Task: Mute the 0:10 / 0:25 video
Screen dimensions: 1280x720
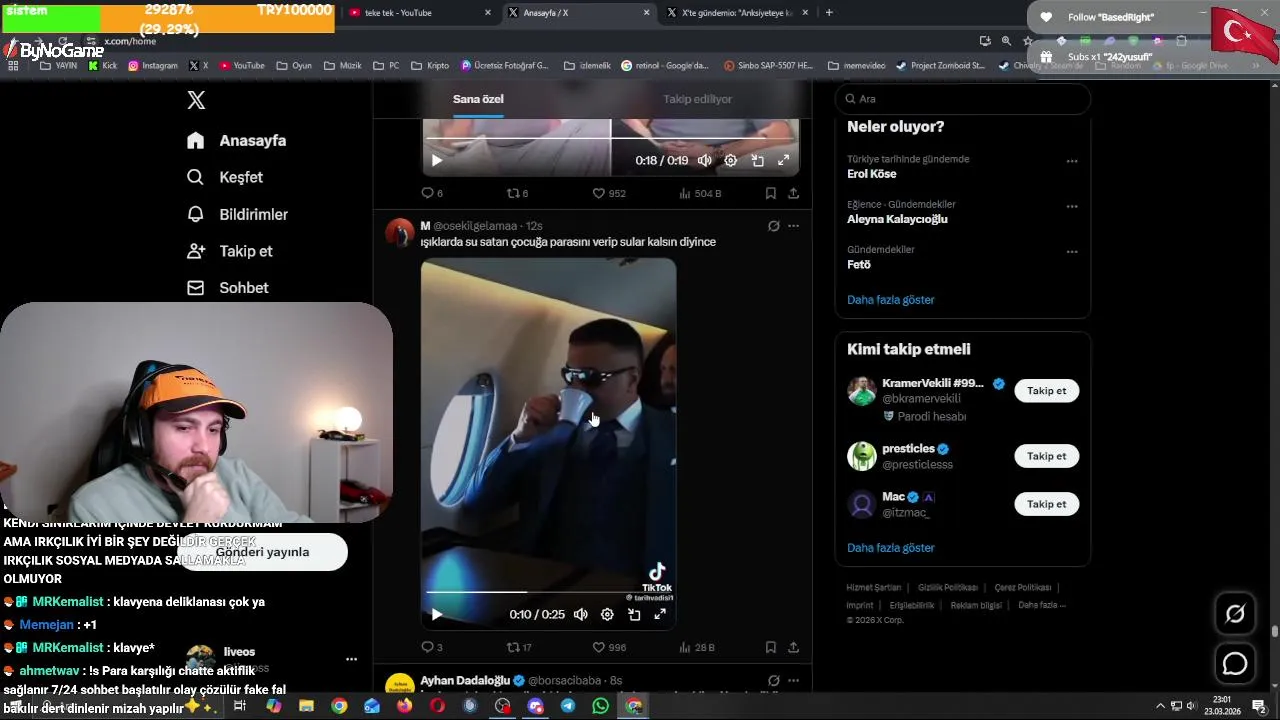Action: pyautogui.click(x=580, y=614)
